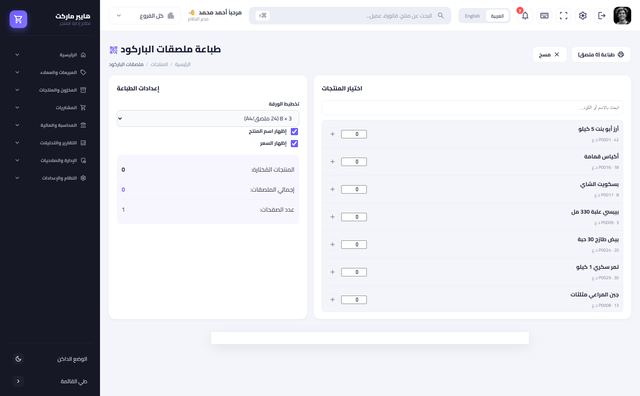
Task: Open the كل الفروع branch selector
Action: pos(145,16)
